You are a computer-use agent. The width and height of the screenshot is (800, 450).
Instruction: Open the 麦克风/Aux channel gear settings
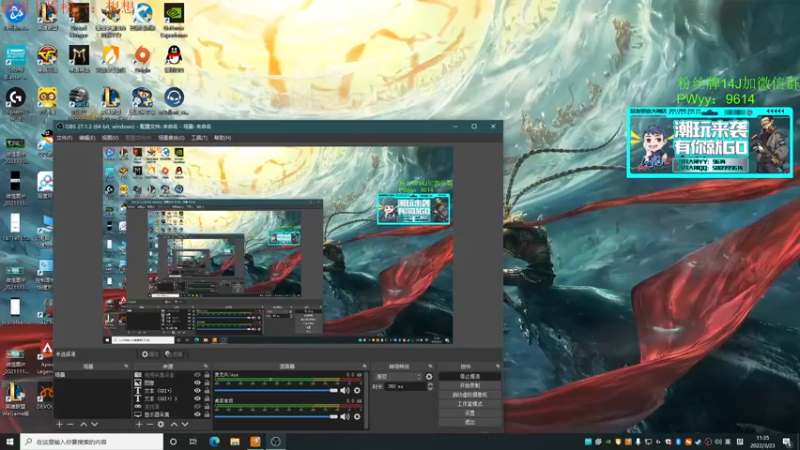pos(357,390)
